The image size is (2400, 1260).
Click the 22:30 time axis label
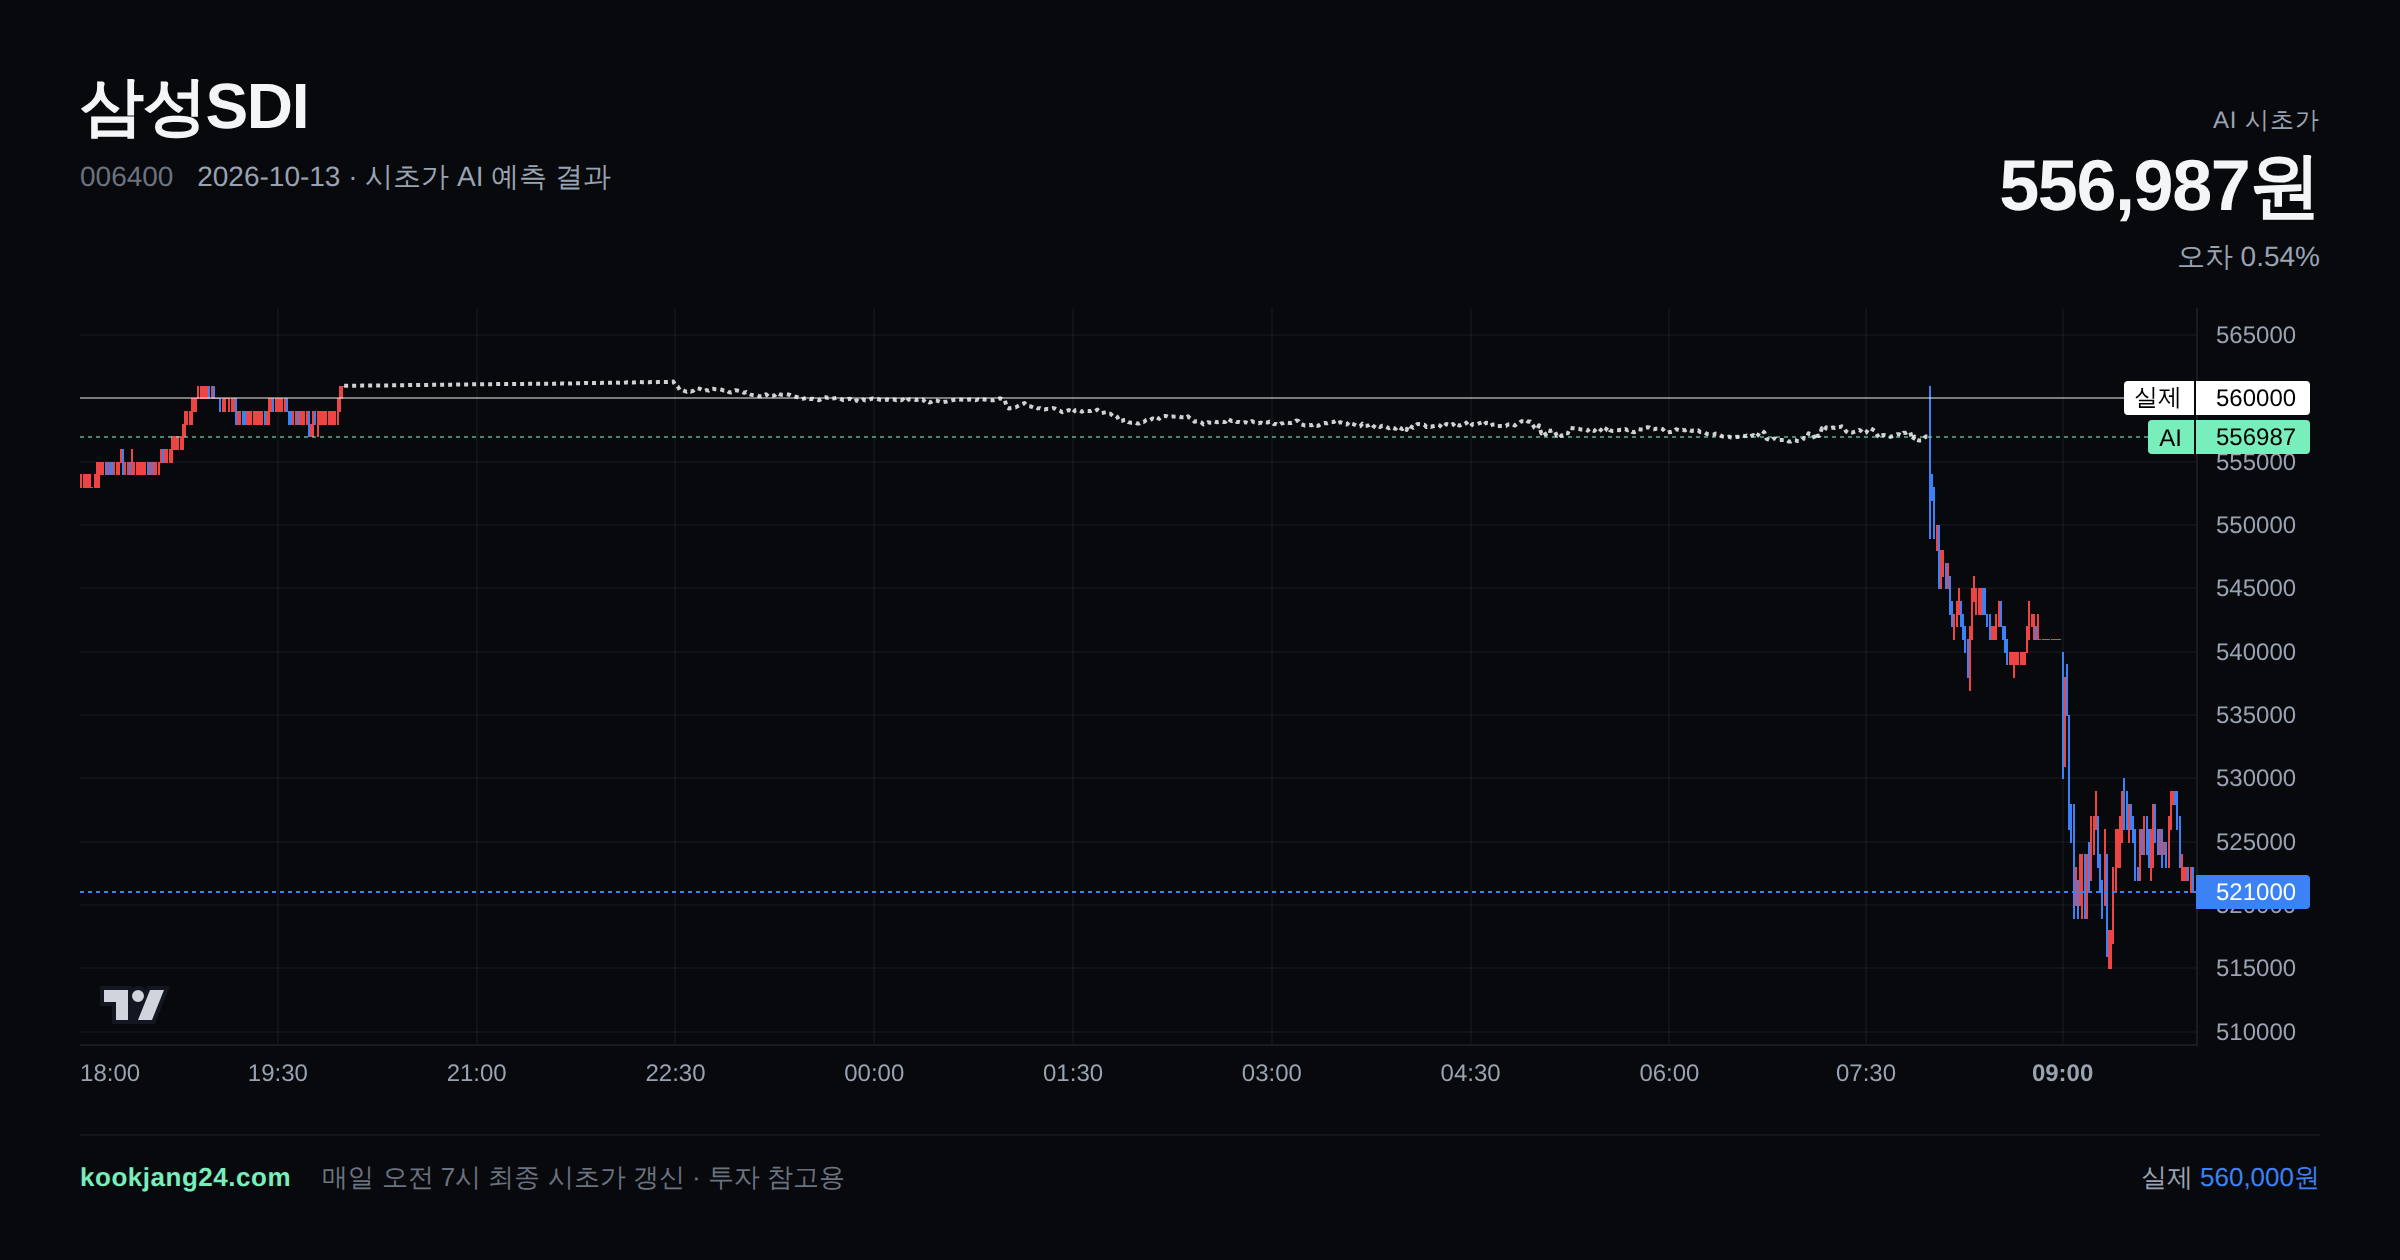675,1073
